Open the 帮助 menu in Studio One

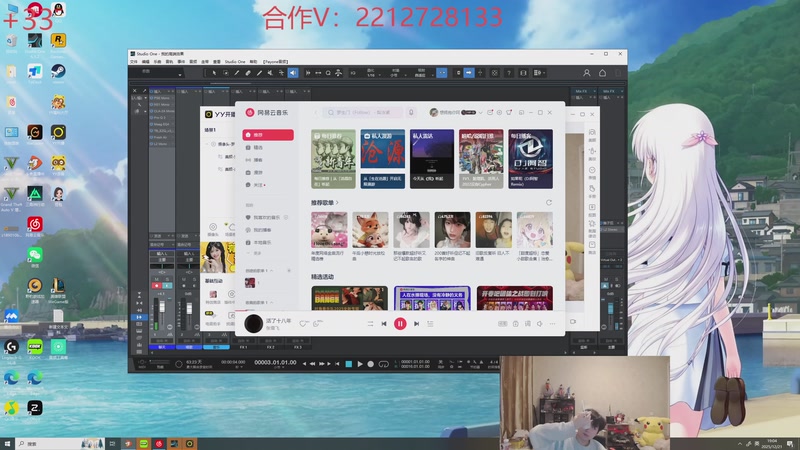[253, 62]
